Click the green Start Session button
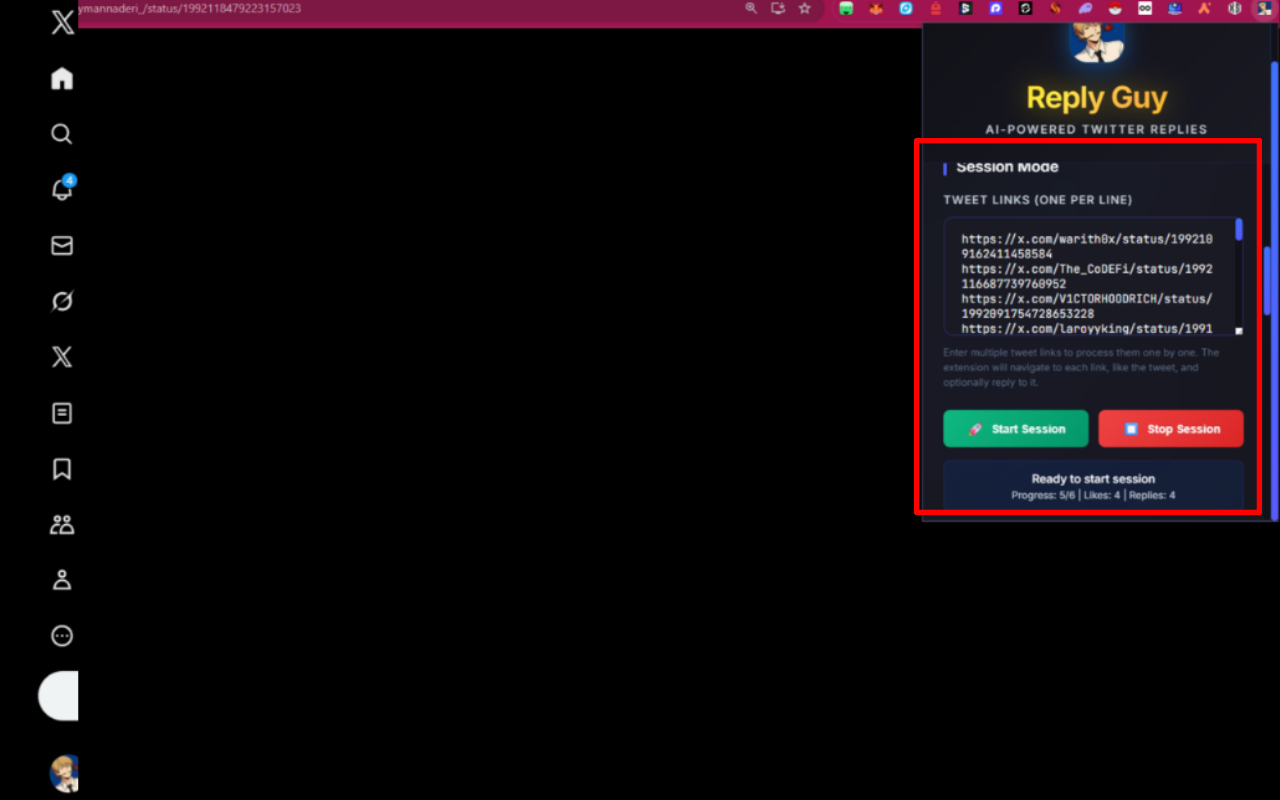 (x=1016, y=429)
